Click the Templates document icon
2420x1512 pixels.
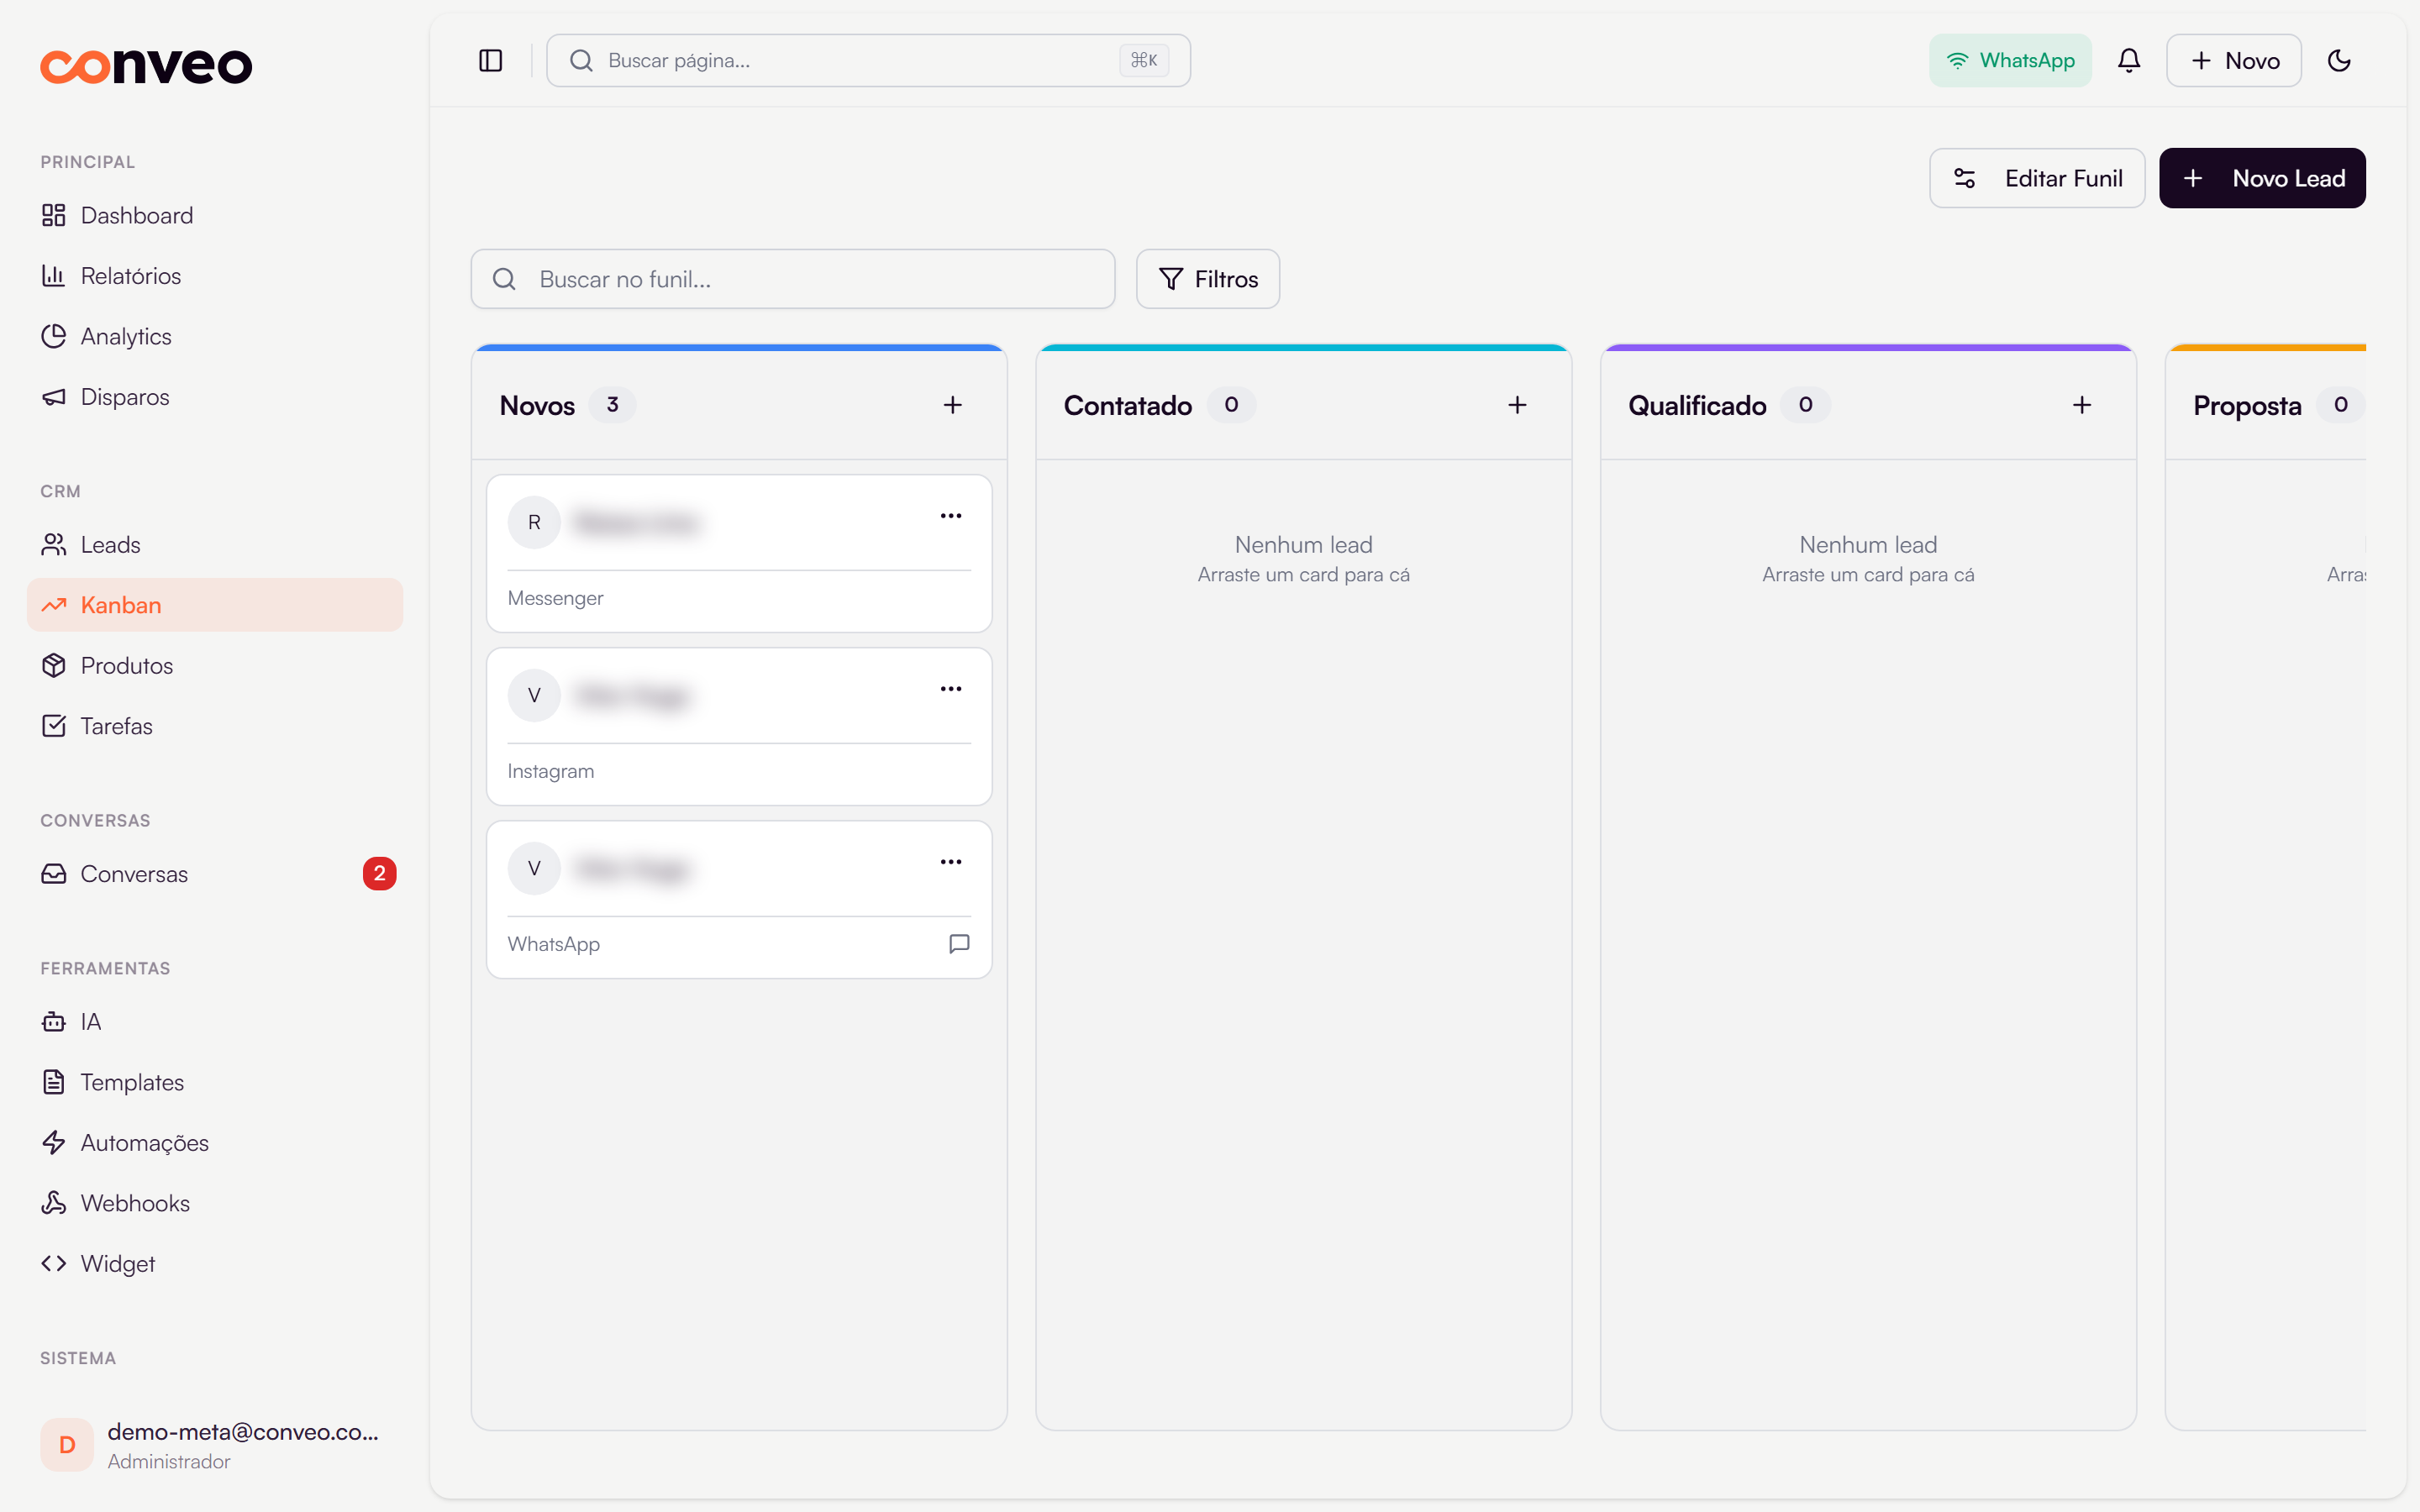coord(54,1082)
